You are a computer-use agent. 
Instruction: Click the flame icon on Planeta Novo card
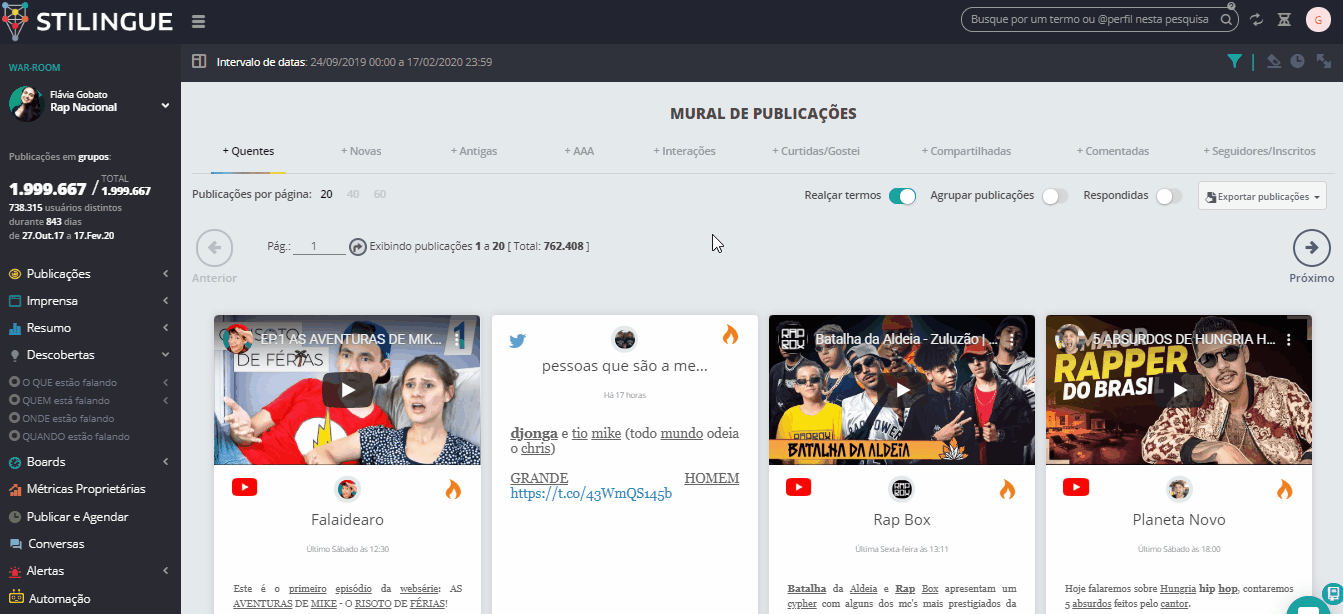pyautogui.click(x=1284, y=489)
